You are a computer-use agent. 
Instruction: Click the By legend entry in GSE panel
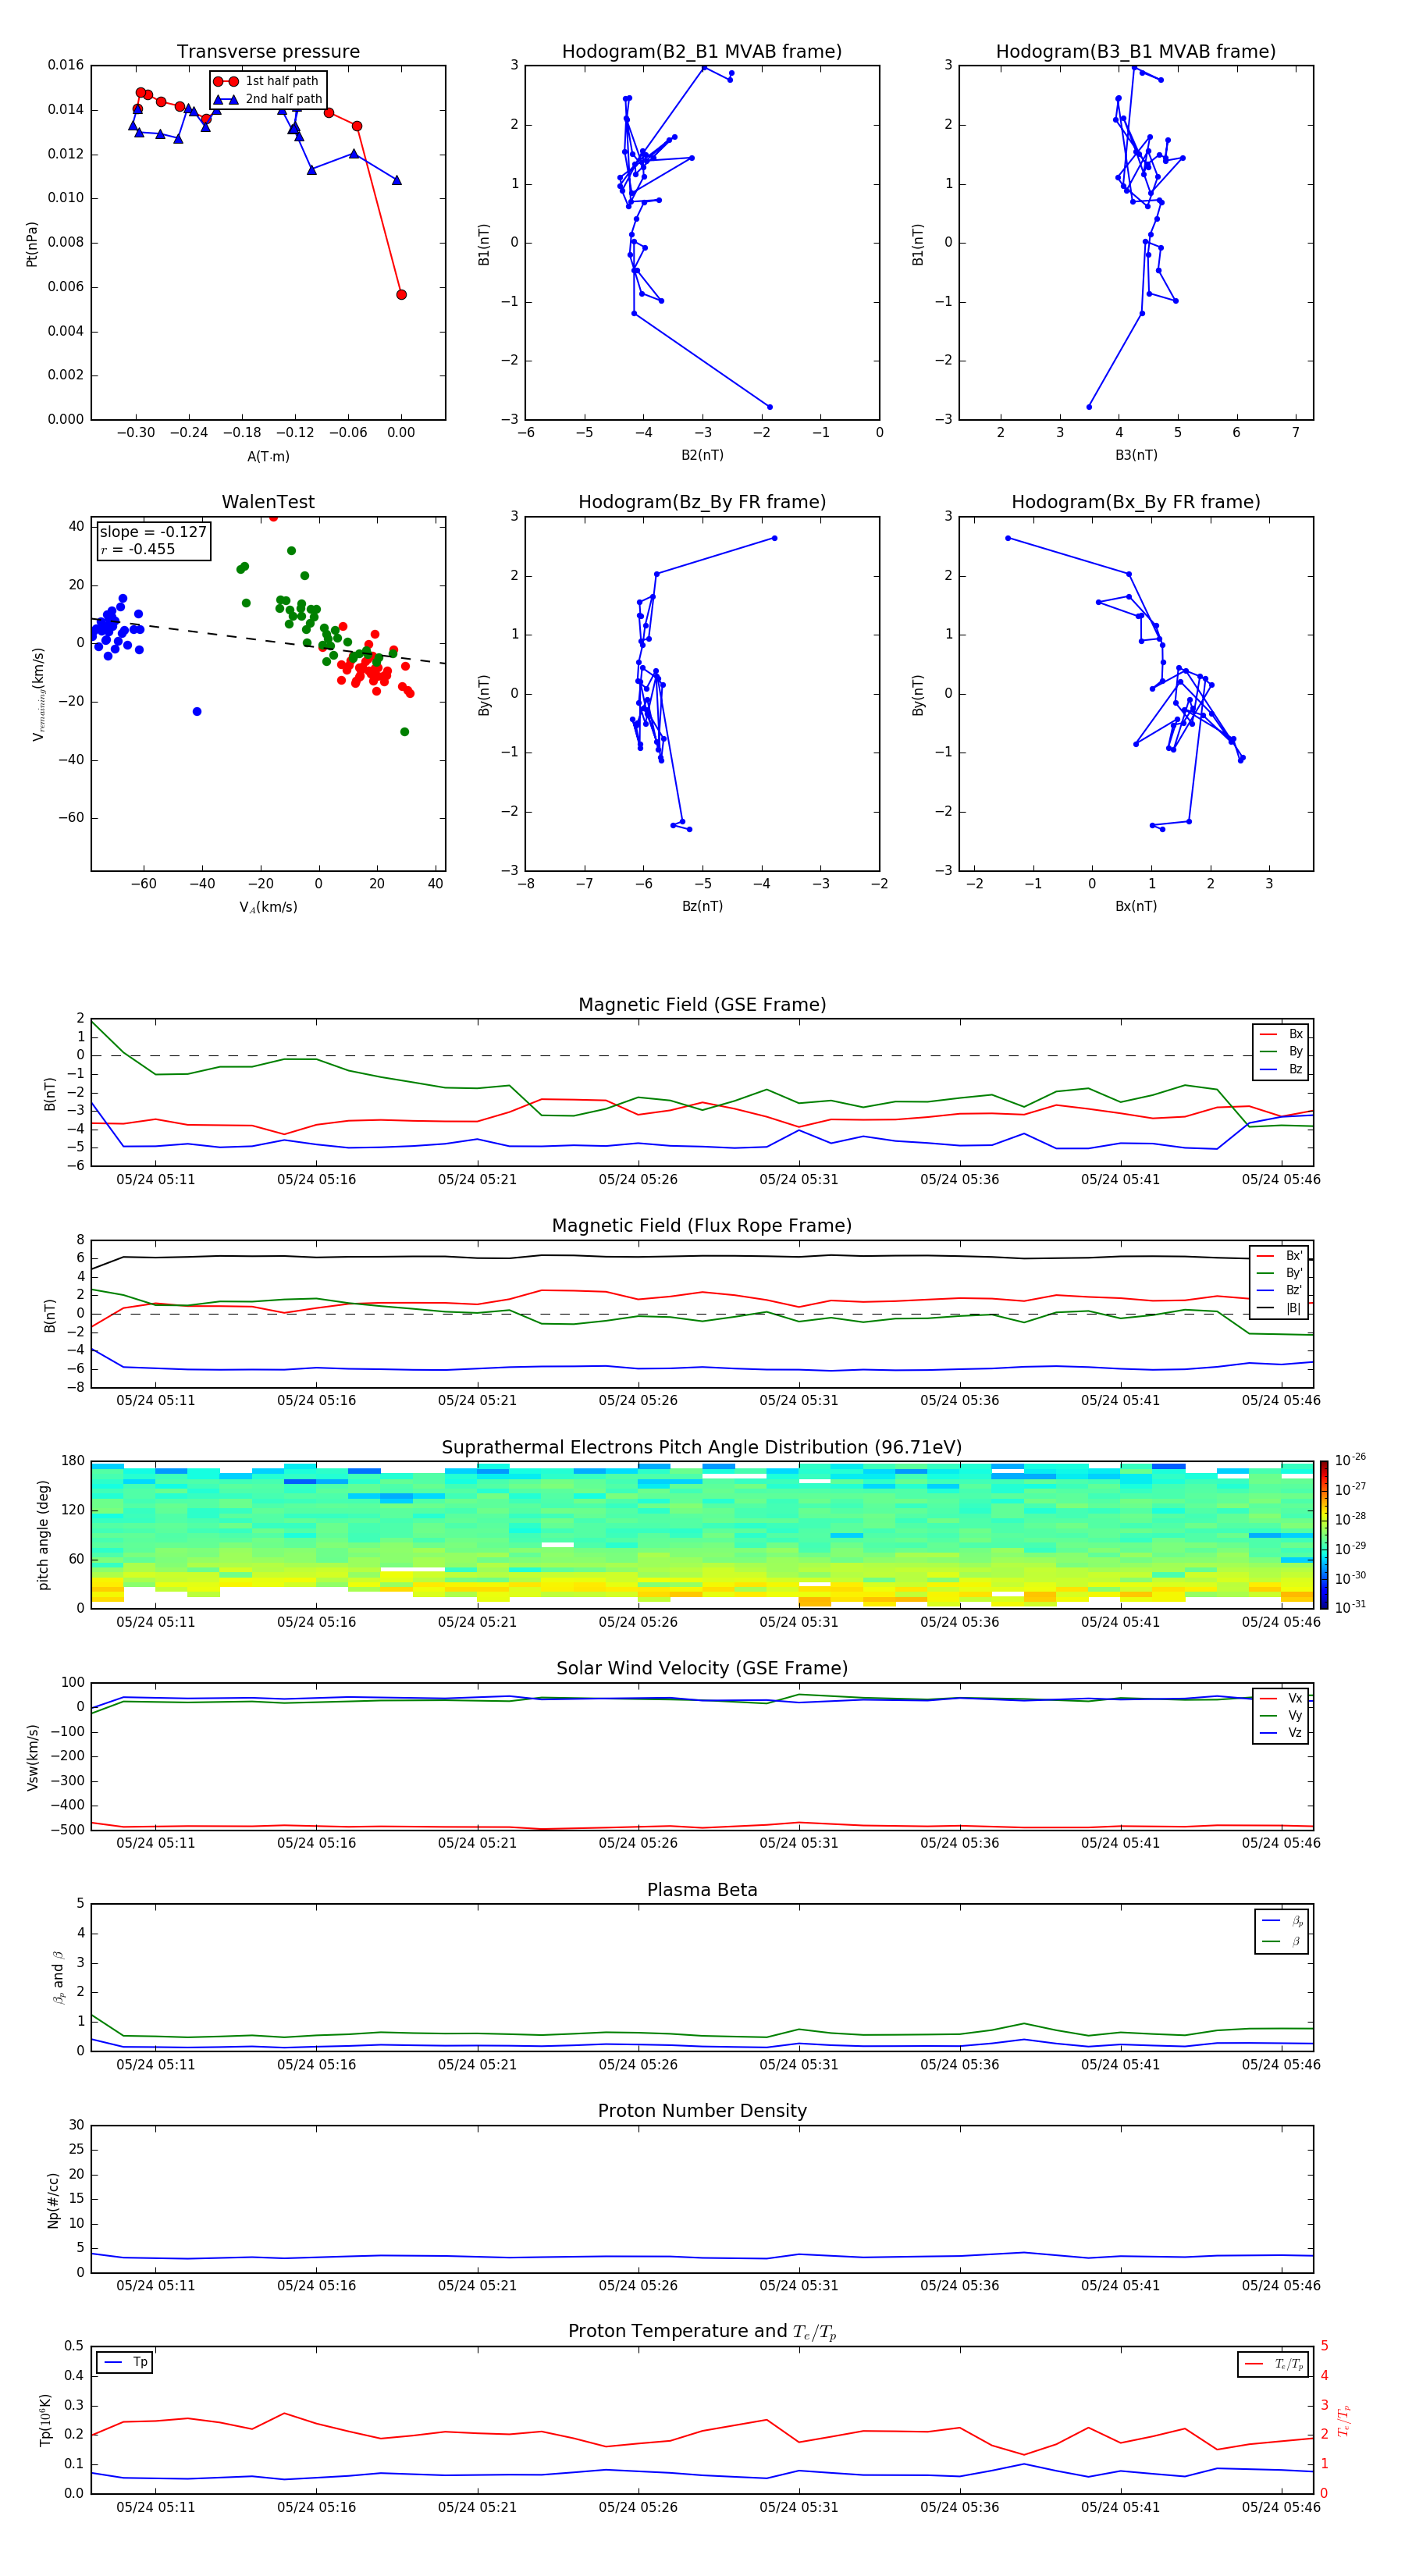1281,1051
